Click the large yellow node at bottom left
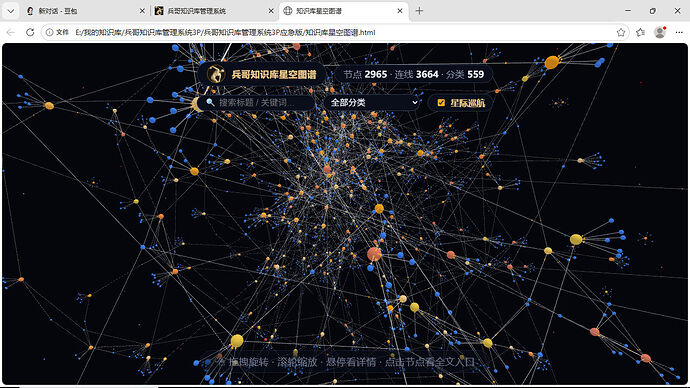This screenshot has height=388, width=690. [237, 340]
